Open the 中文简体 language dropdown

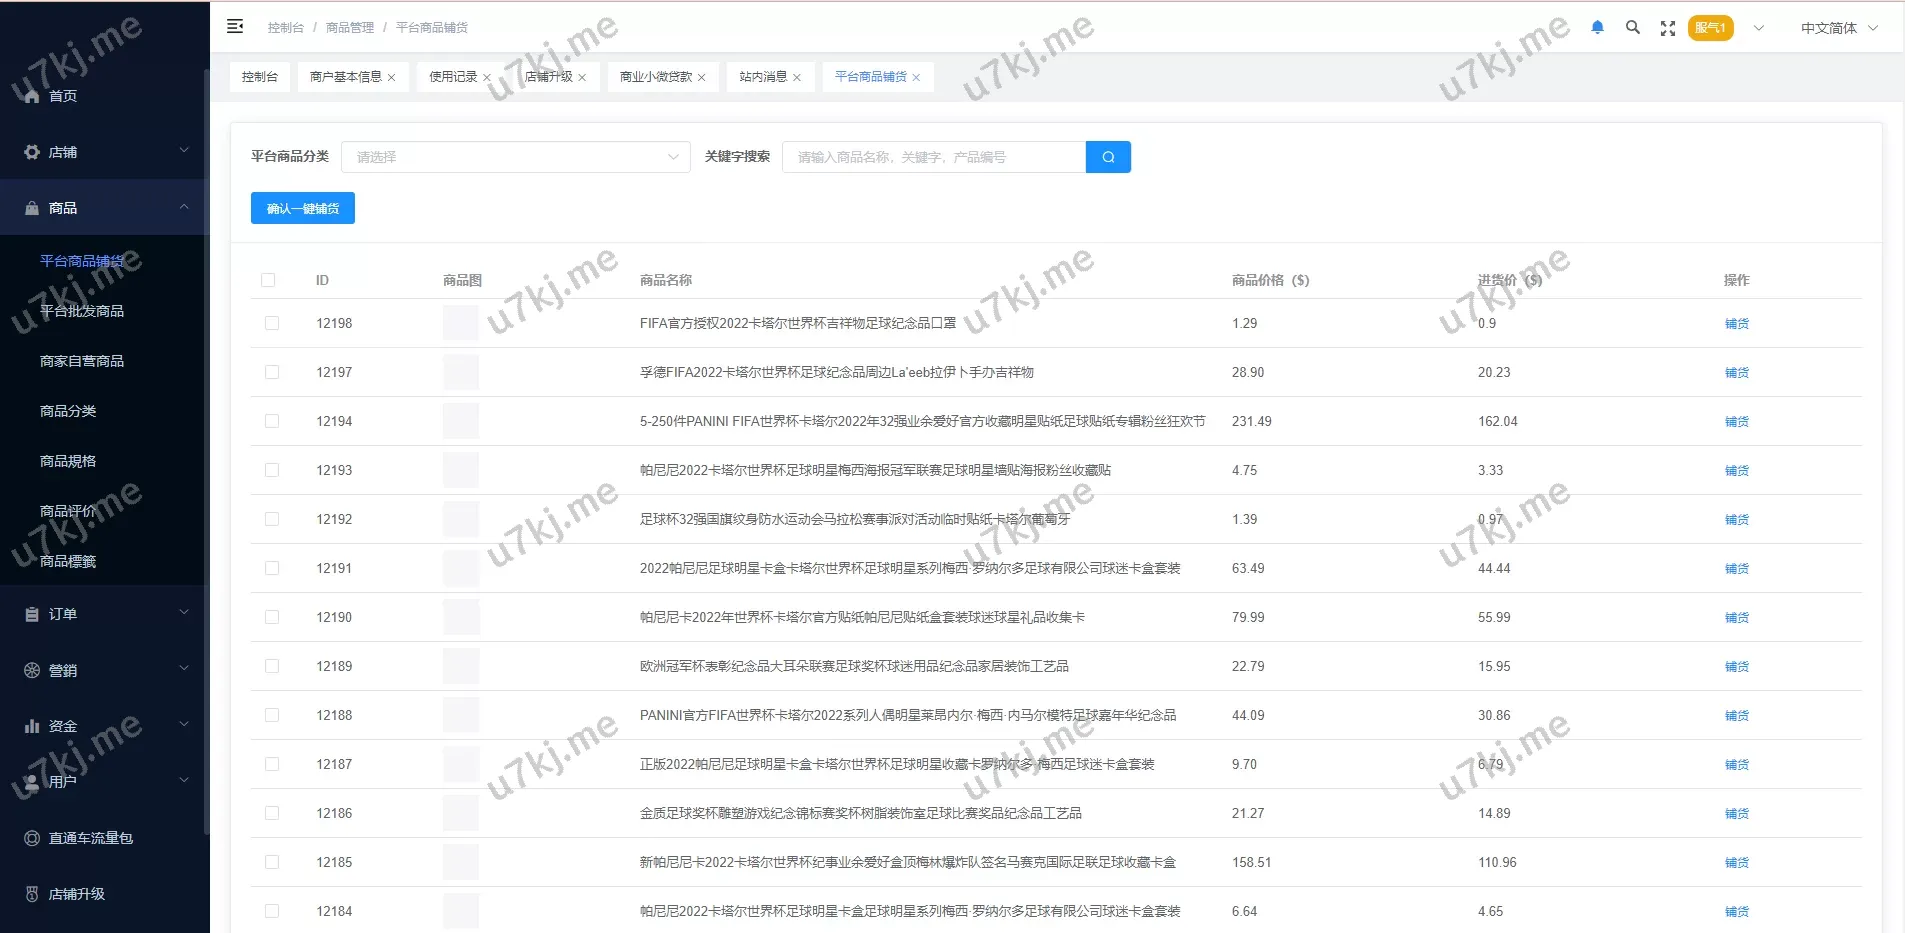coord(1838,28)
